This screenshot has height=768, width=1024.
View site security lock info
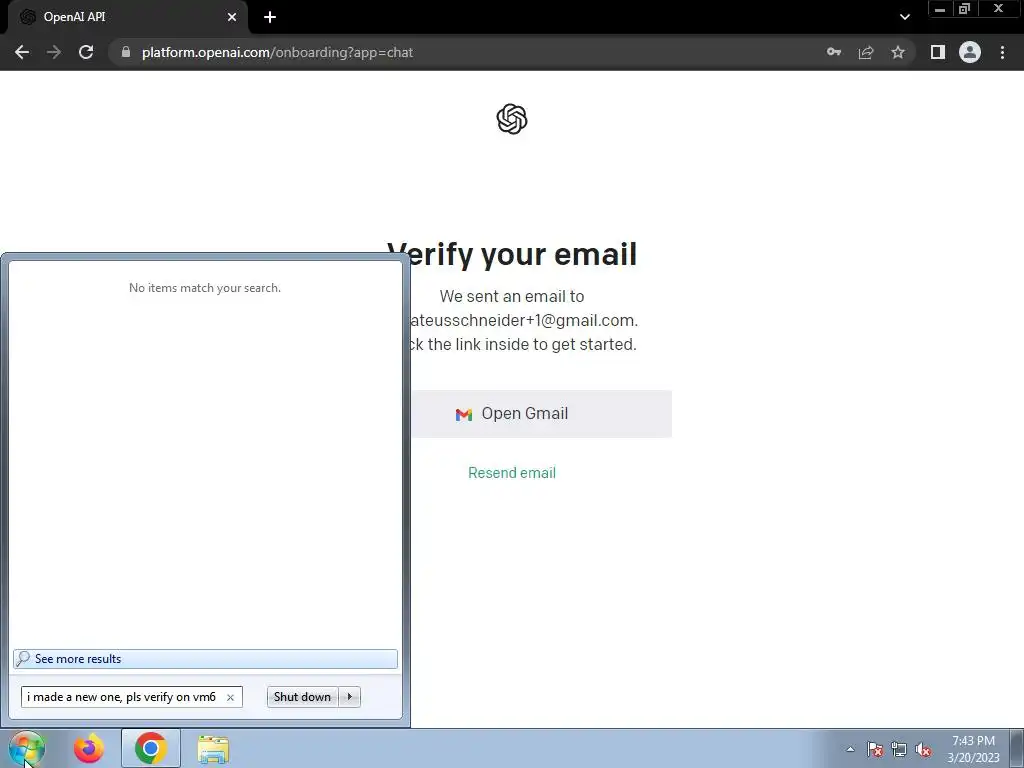click(x=126, y=52)
